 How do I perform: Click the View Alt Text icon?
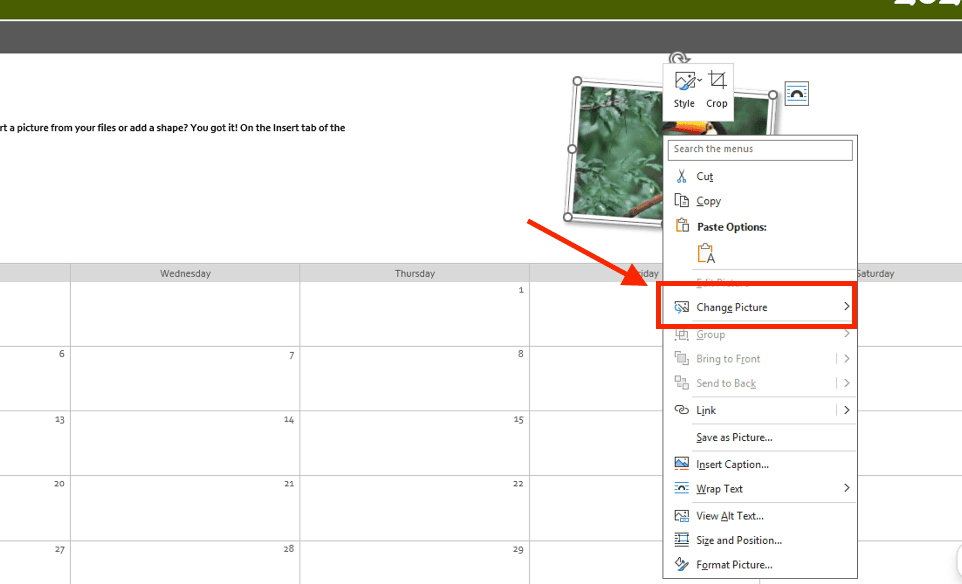point(682,516)
